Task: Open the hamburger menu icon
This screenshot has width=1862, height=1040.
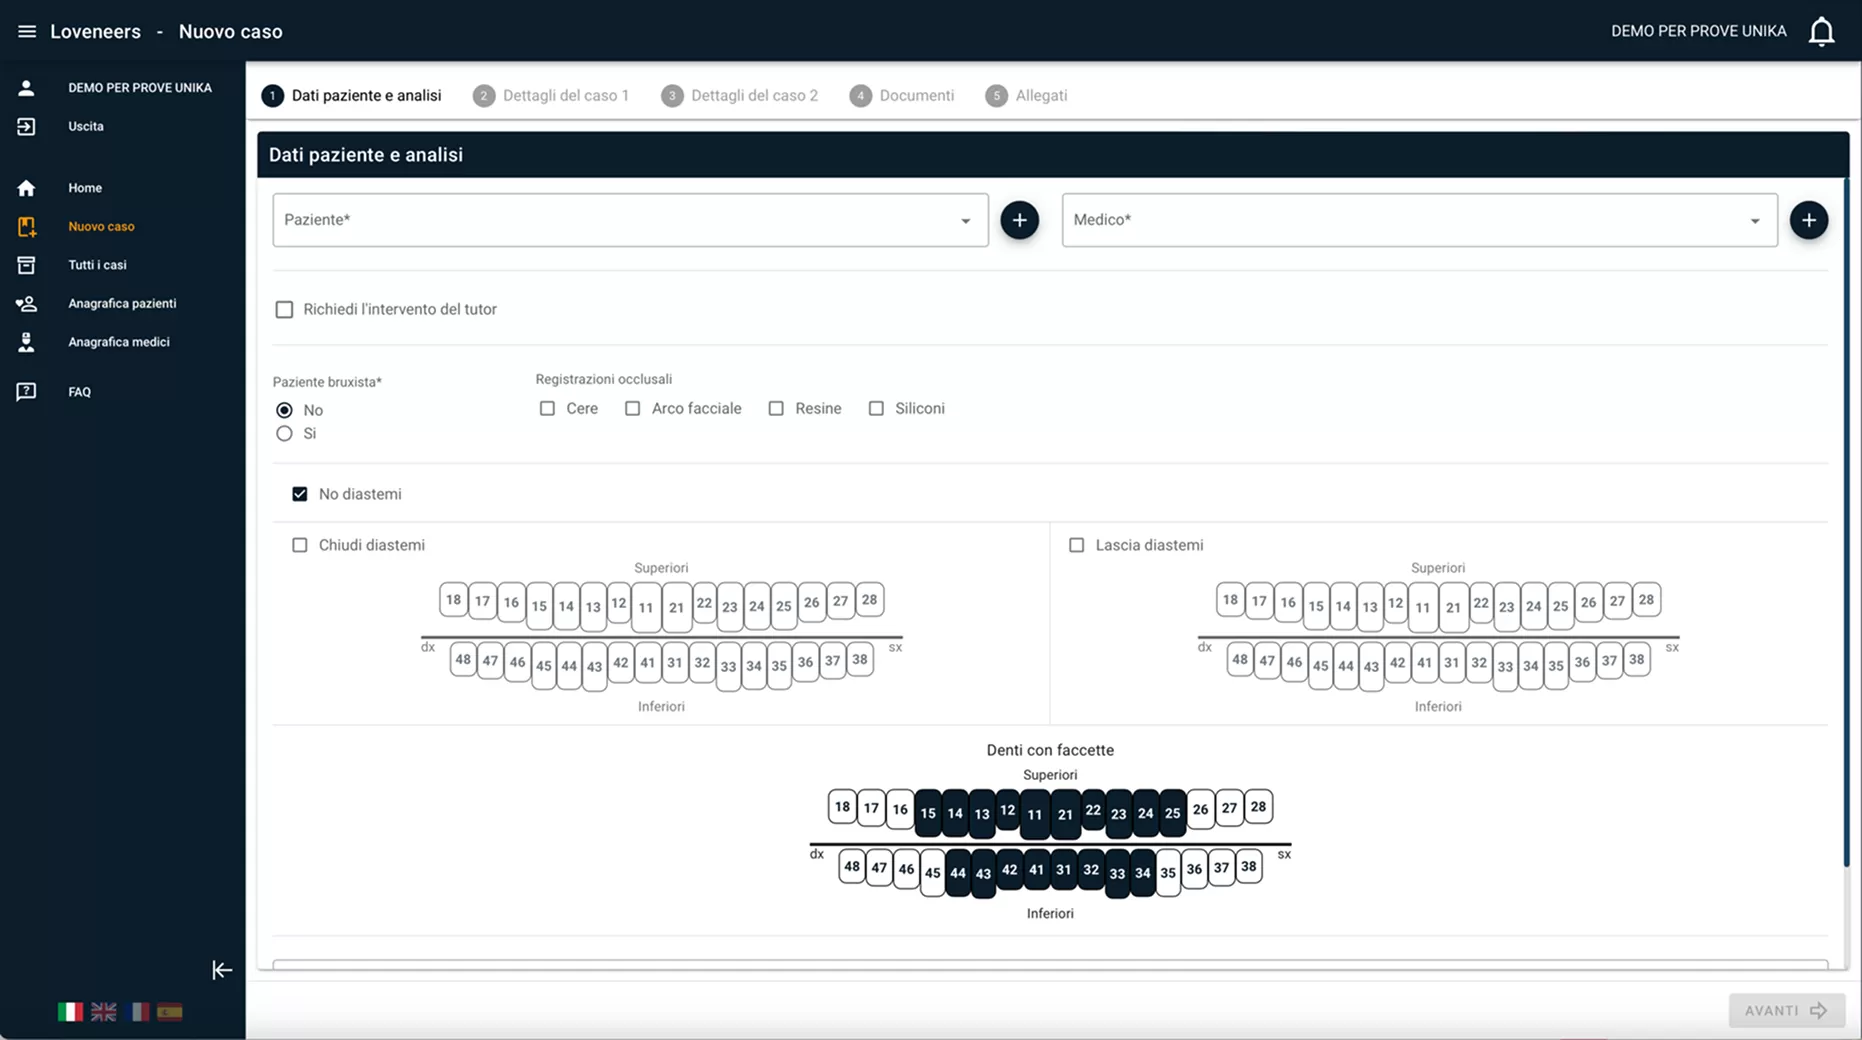Action: (27, 31)
